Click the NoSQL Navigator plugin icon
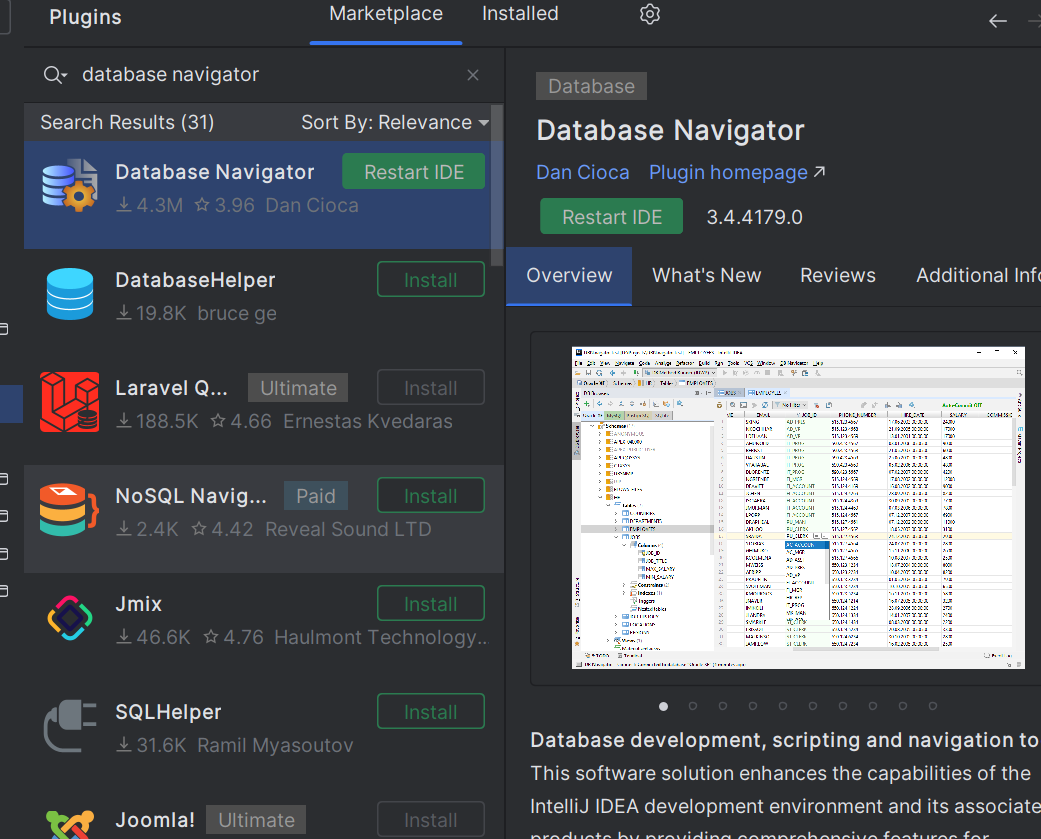 [x=70, y=510]
